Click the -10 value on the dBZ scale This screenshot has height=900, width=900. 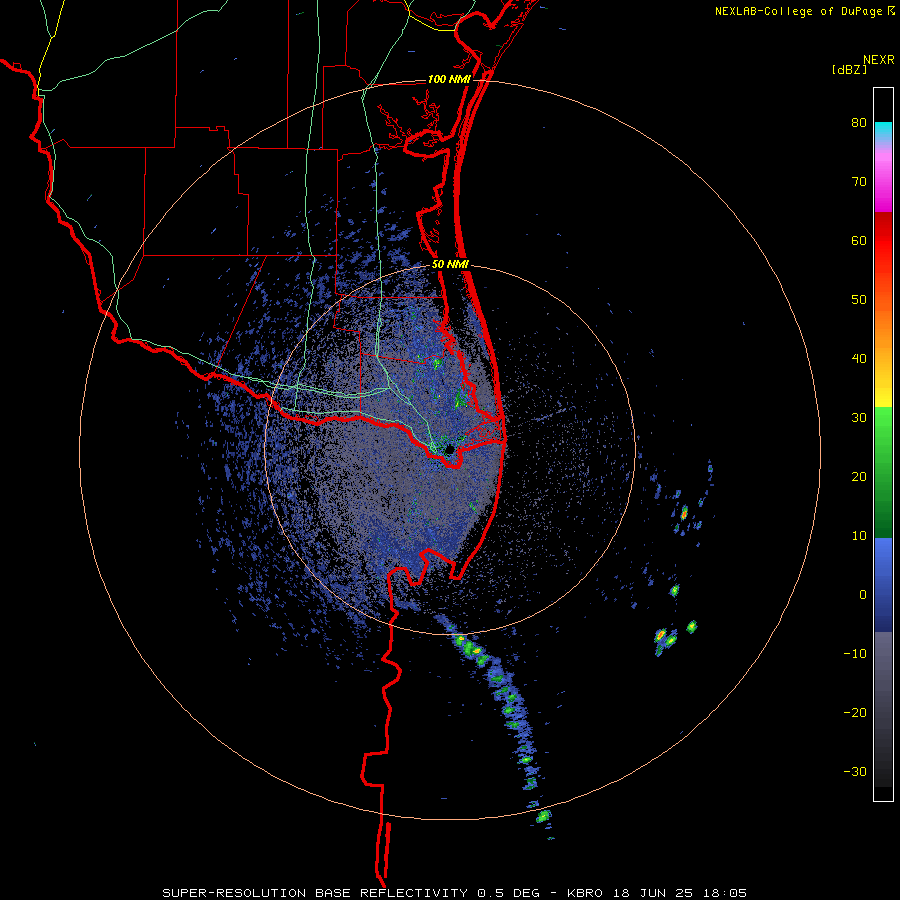[x=855, y=654]
